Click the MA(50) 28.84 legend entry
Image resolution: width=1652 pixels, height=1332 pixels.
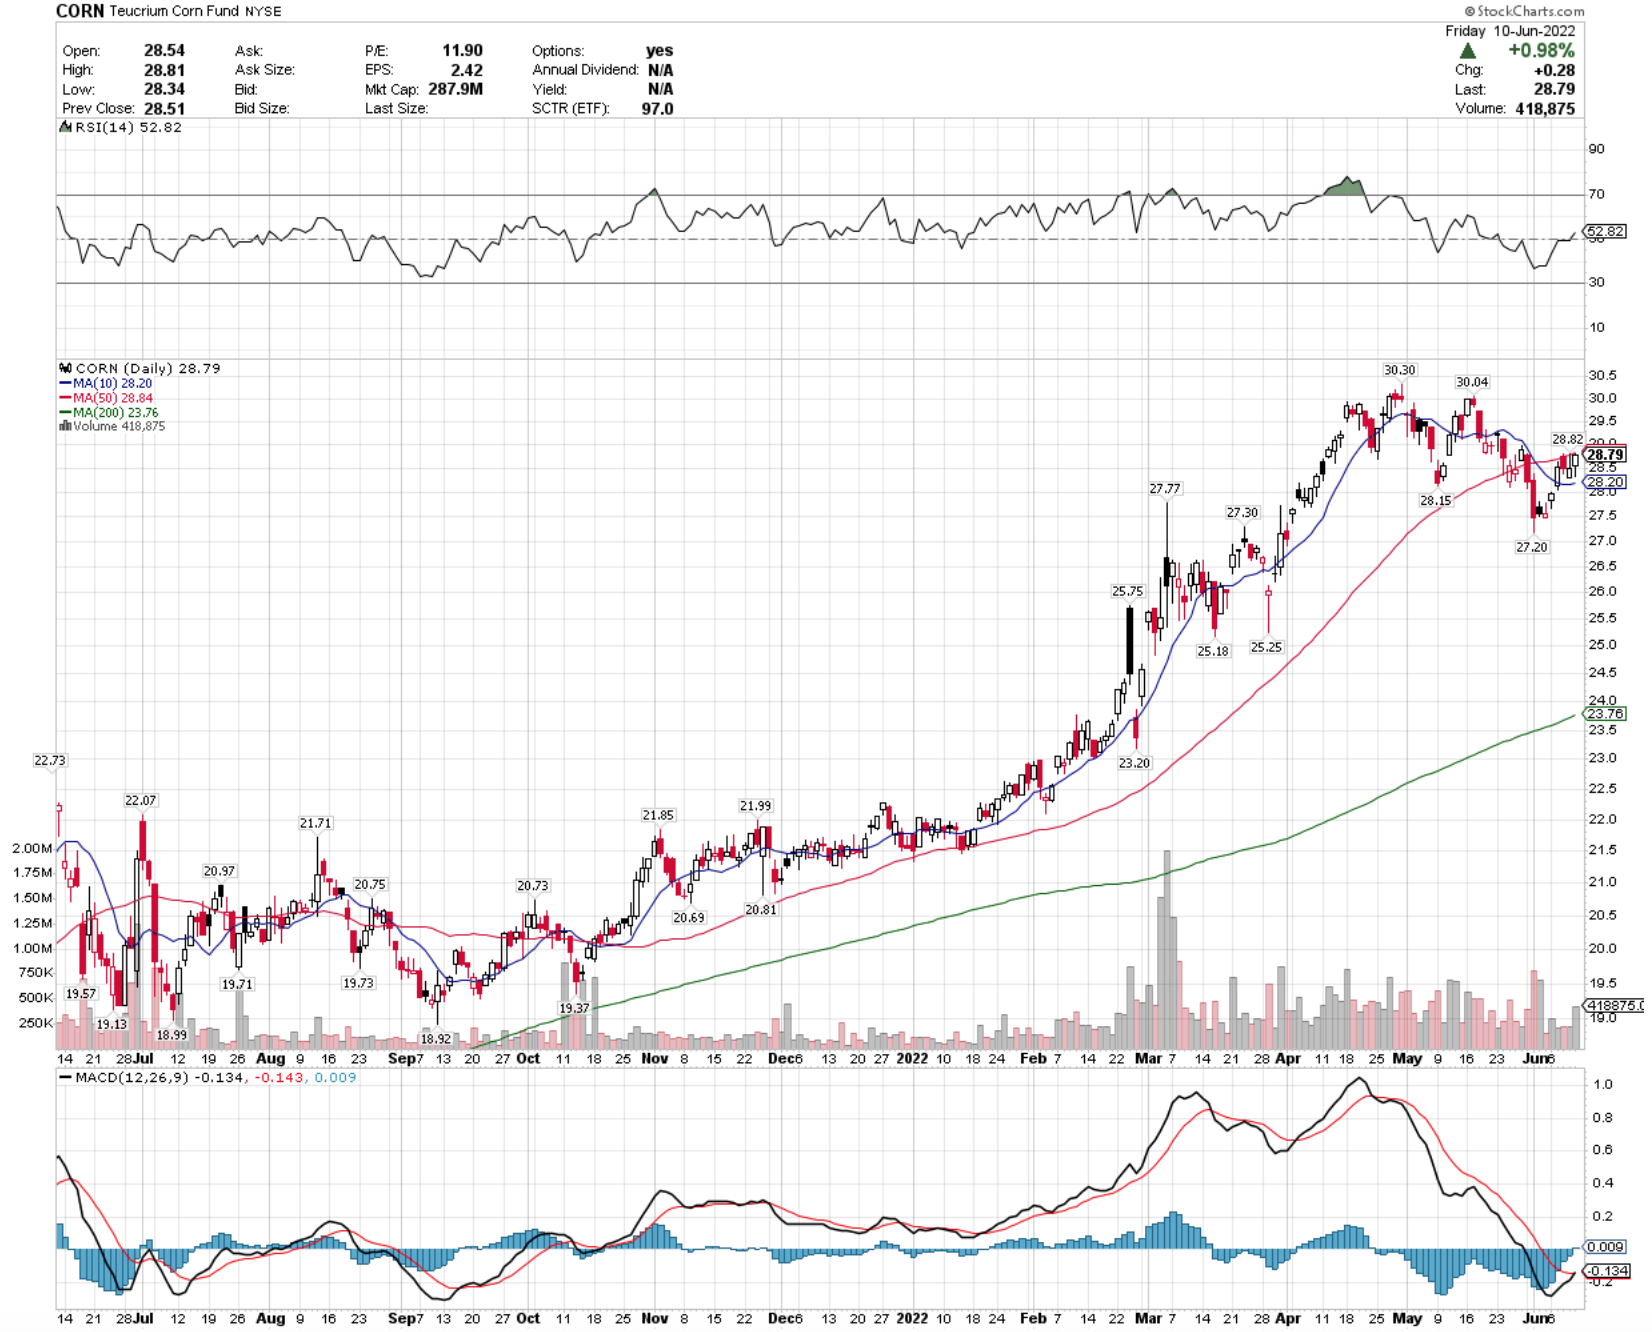click(x=112, y=398)
